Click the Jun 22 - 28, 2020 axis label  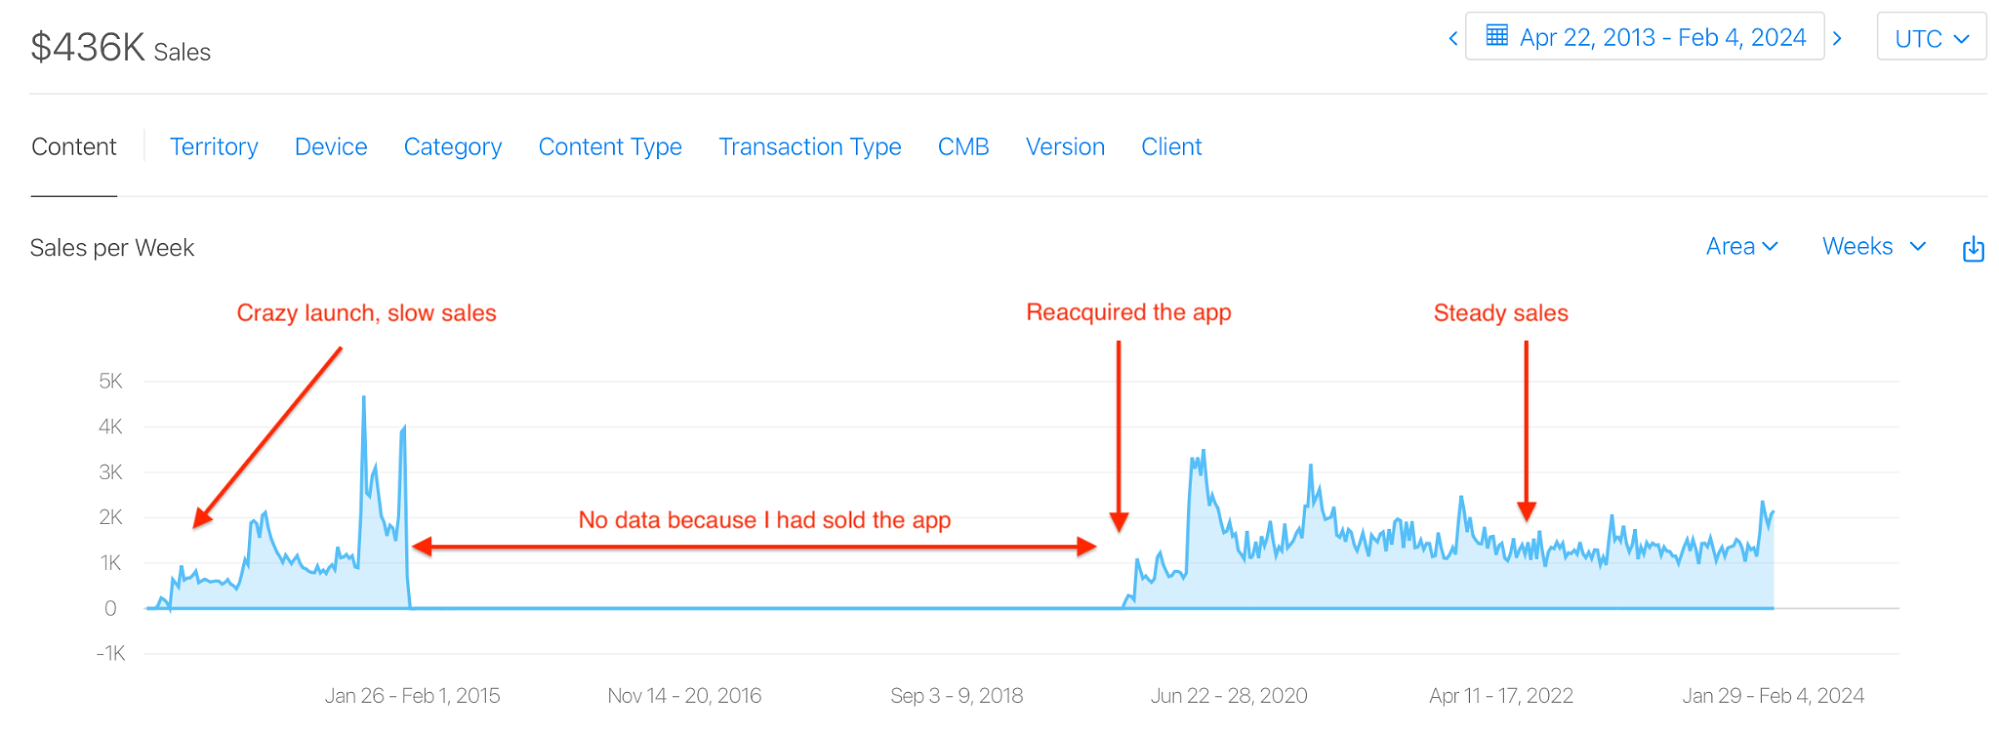coord(1229,695)
